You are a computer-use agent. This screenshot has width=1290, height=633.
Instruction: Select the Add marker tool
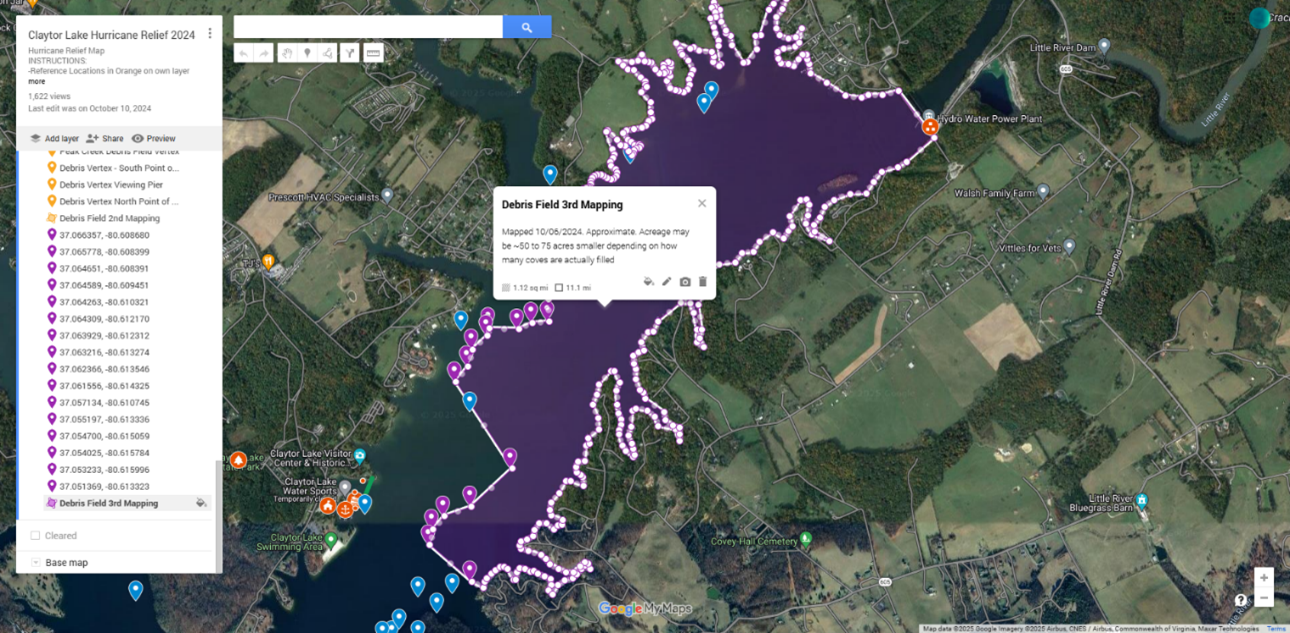pos(307,52)
